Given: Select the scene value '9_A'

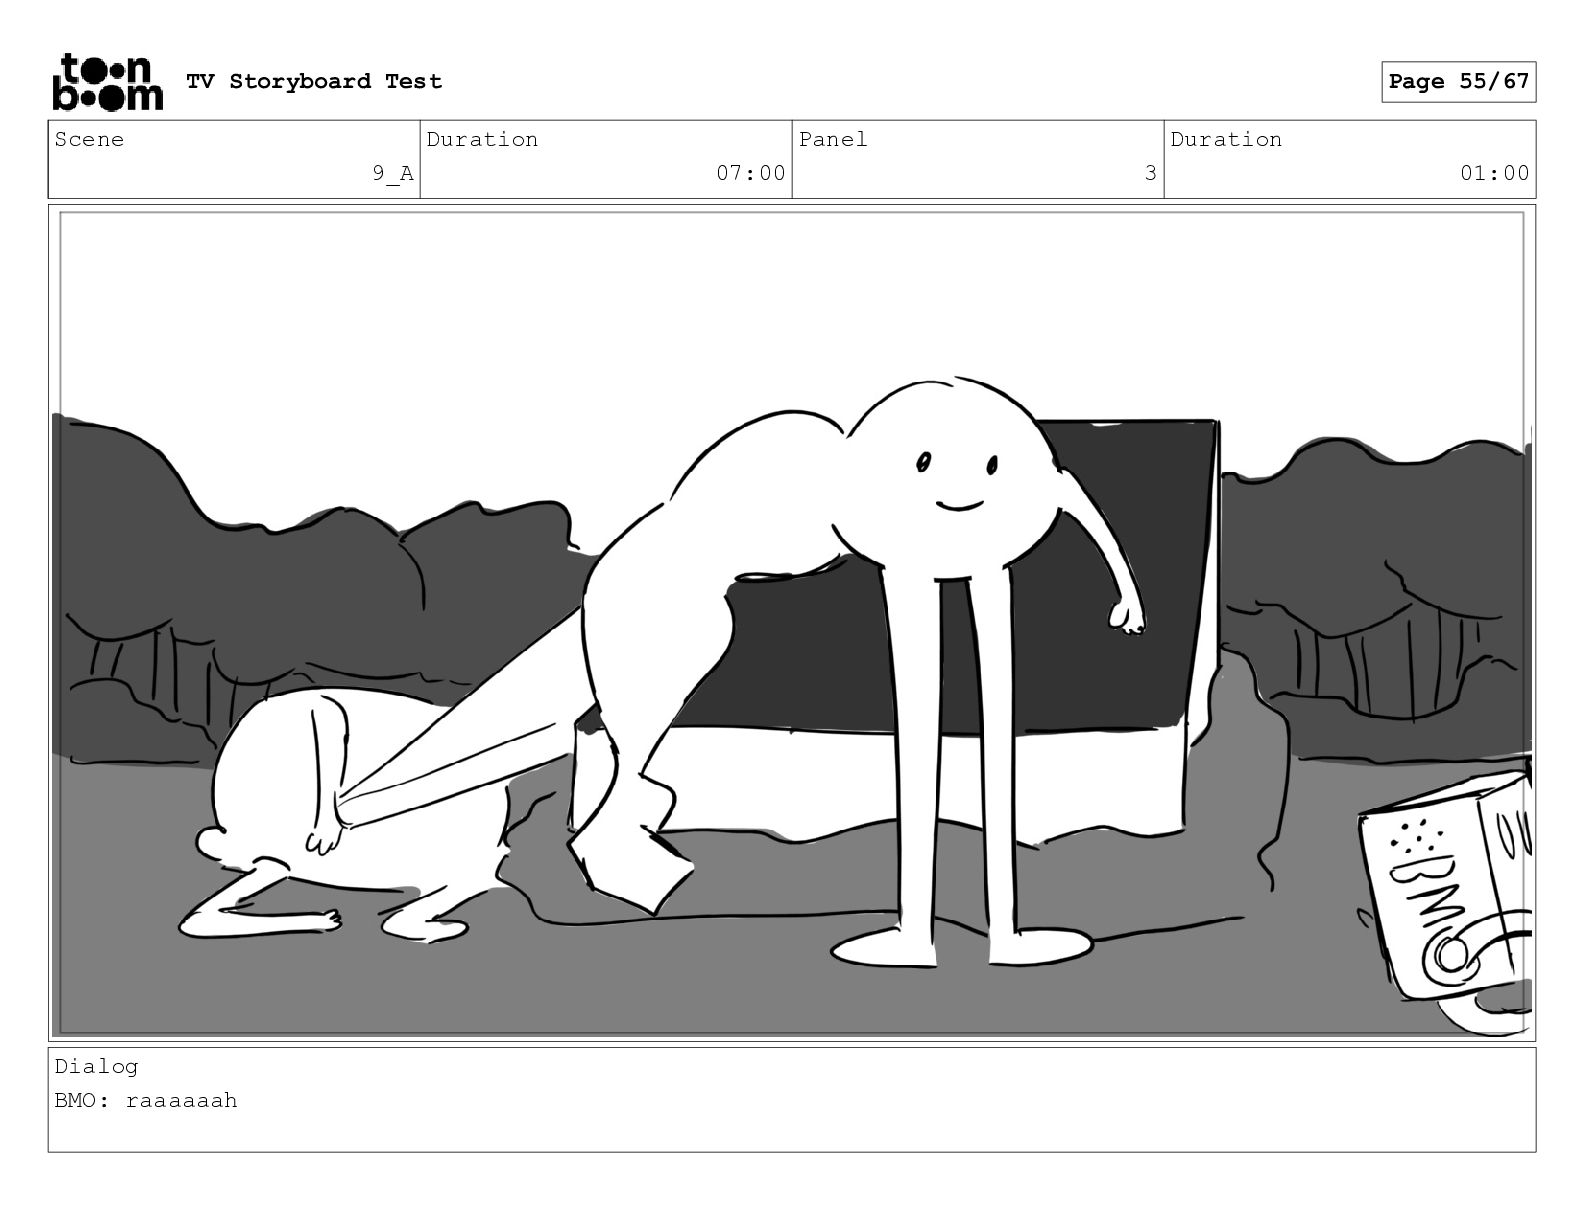Looking at the screenshot, I should click(393, 173).
